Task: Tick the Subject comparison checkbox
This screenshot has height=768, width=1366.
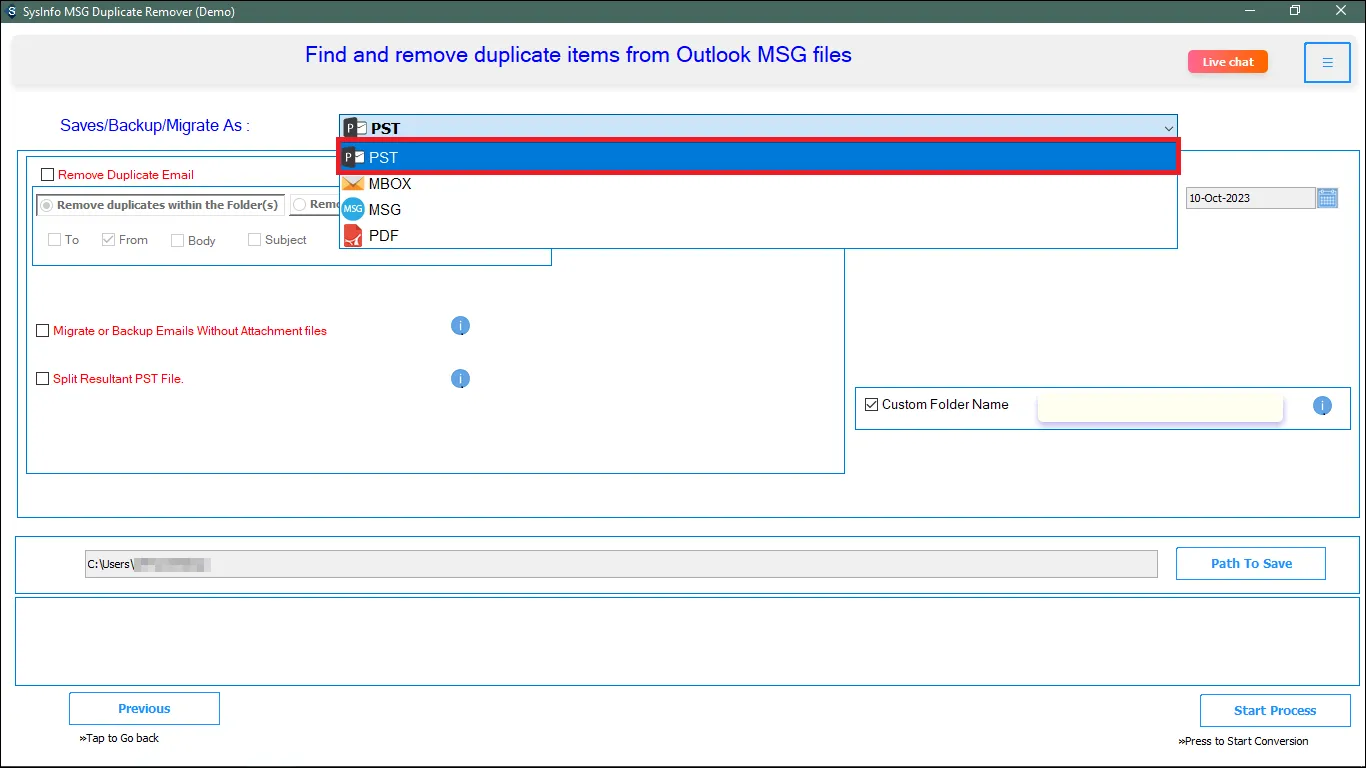Action: point(254,240)
